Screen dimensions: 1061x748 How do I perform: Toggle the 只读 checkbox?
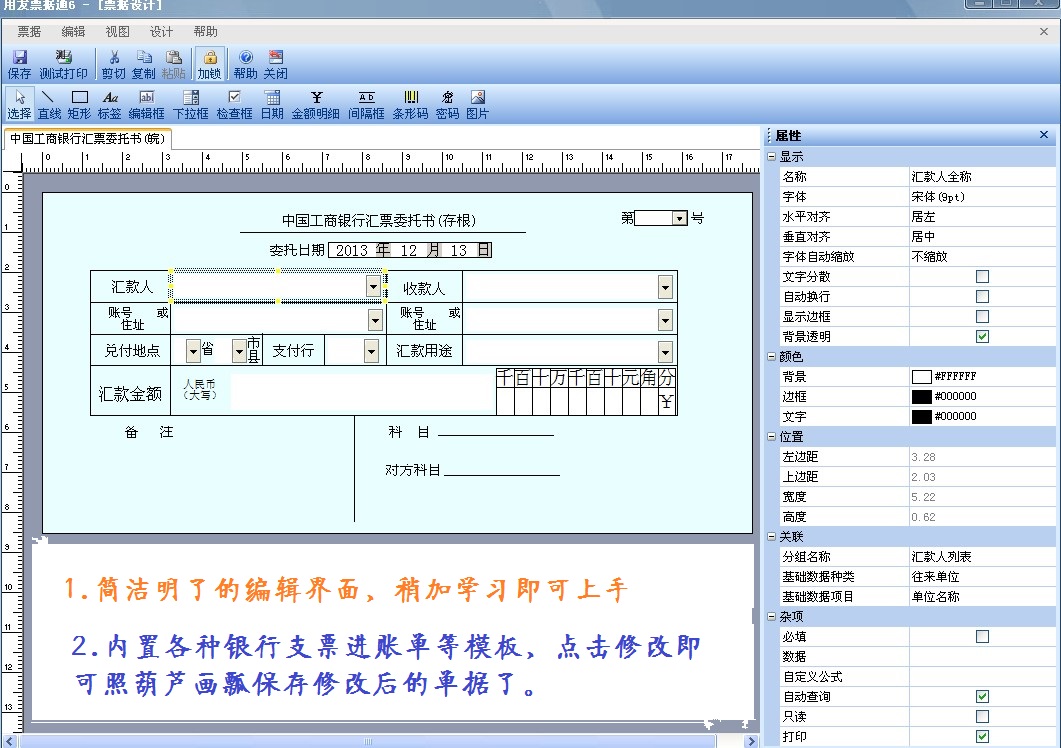pyautogui.click(x=983, y=716)
